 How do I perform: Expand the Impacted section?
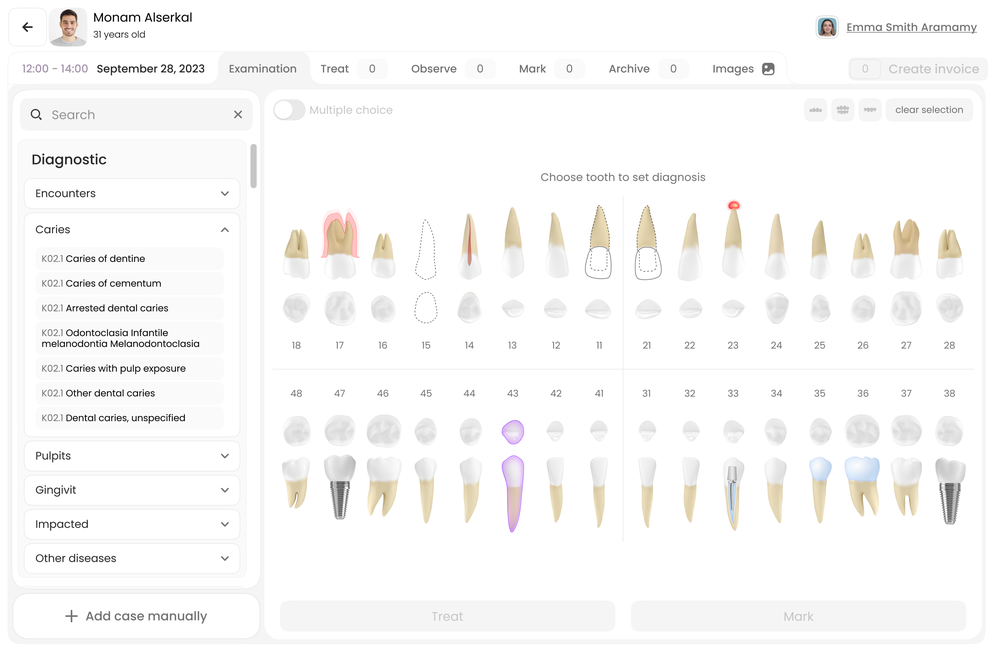(132, 524)
